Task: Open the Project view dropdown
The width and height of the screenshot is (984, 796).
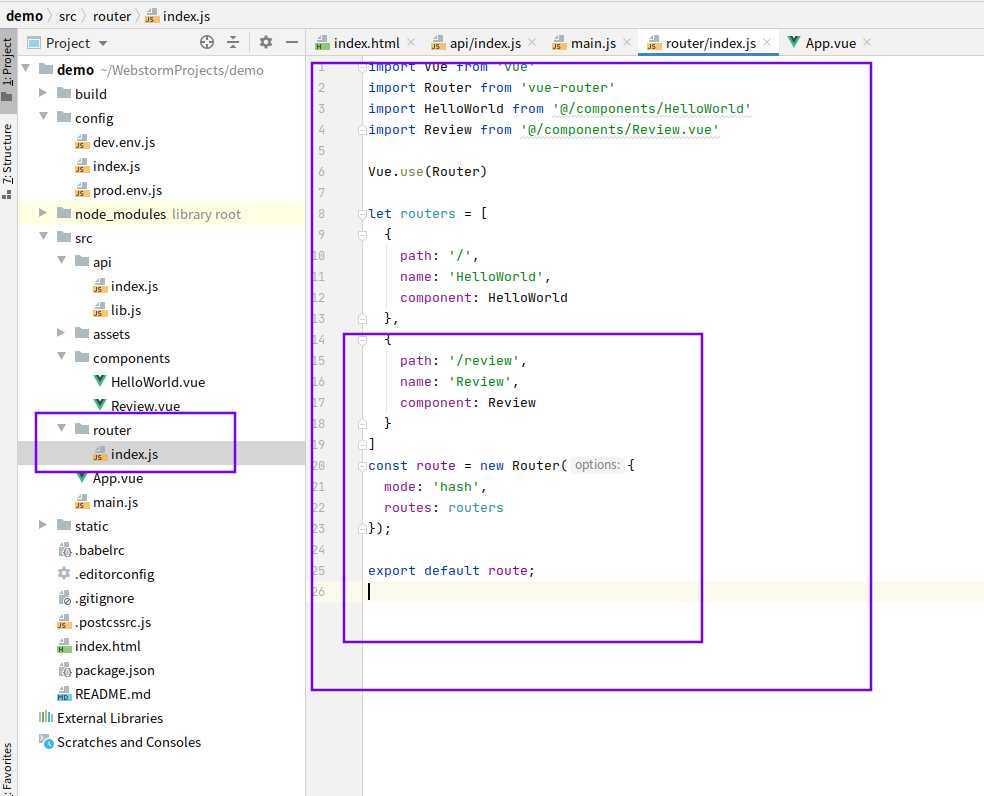Action: click(103, 43)
